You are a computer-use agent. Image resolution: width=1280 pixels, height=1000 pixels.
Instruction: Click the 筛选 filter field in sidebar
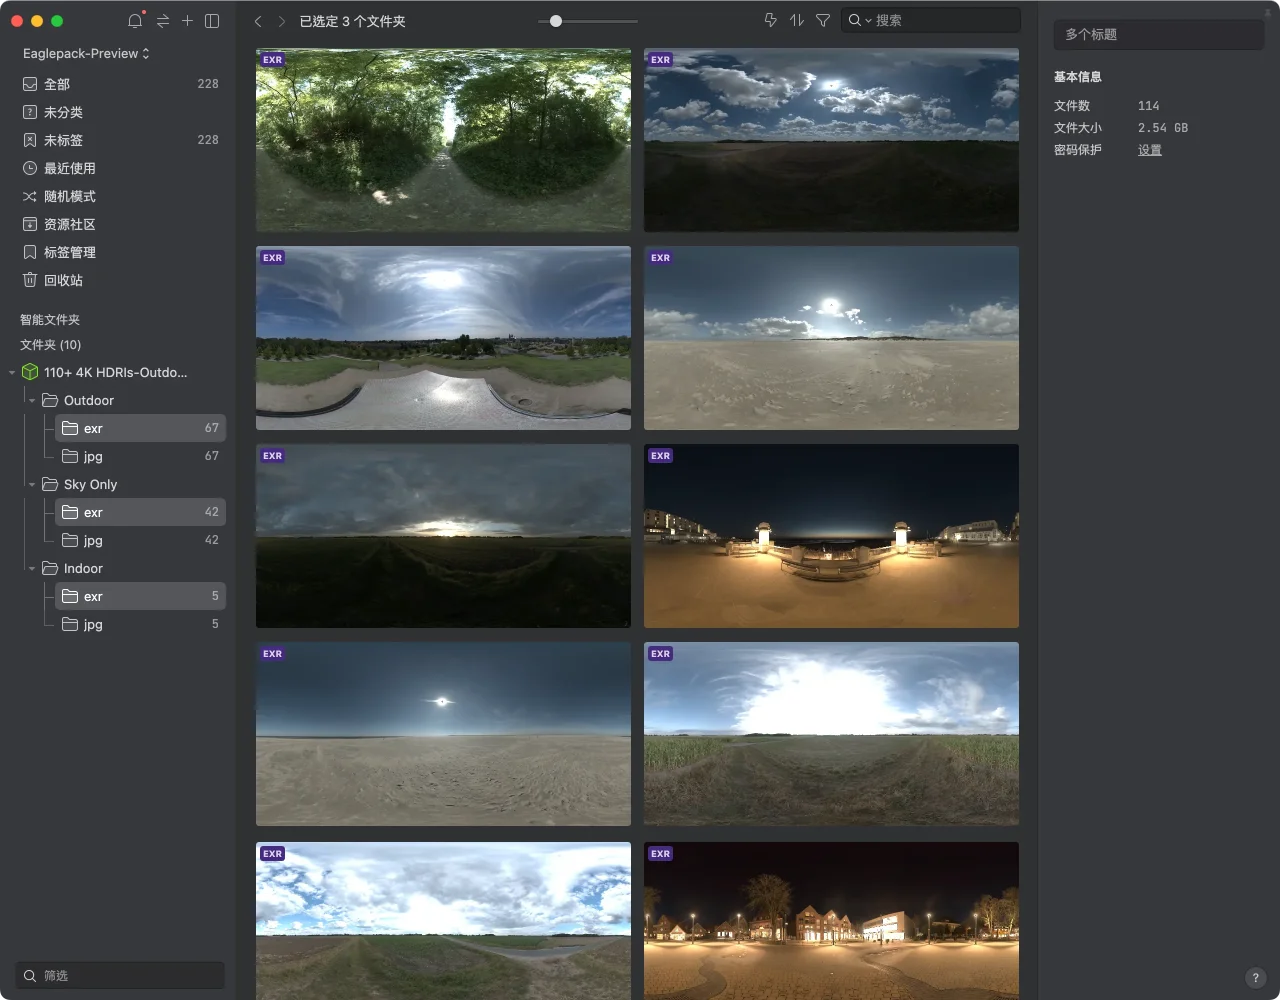pos(120,975)
